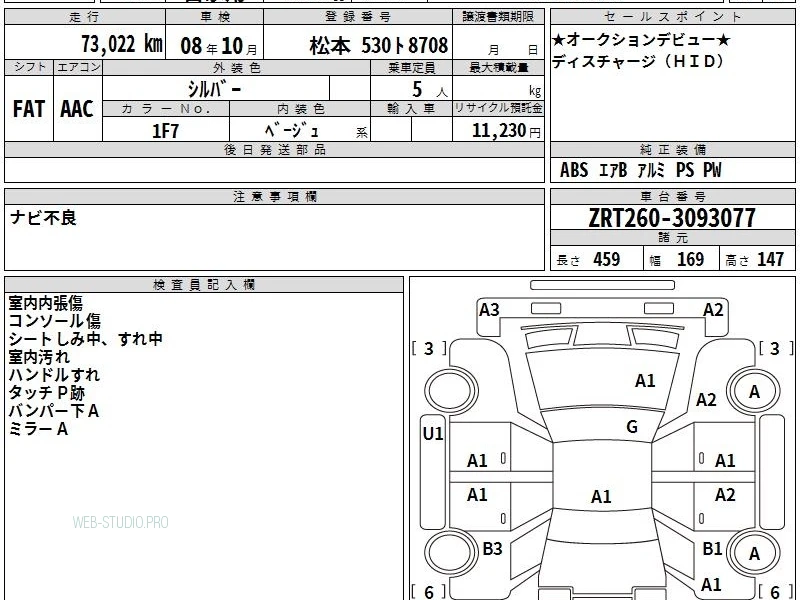This screenshot has height=600, width=800.
Task: Select PS in the genuine equipment row
Action: (685, 170)
